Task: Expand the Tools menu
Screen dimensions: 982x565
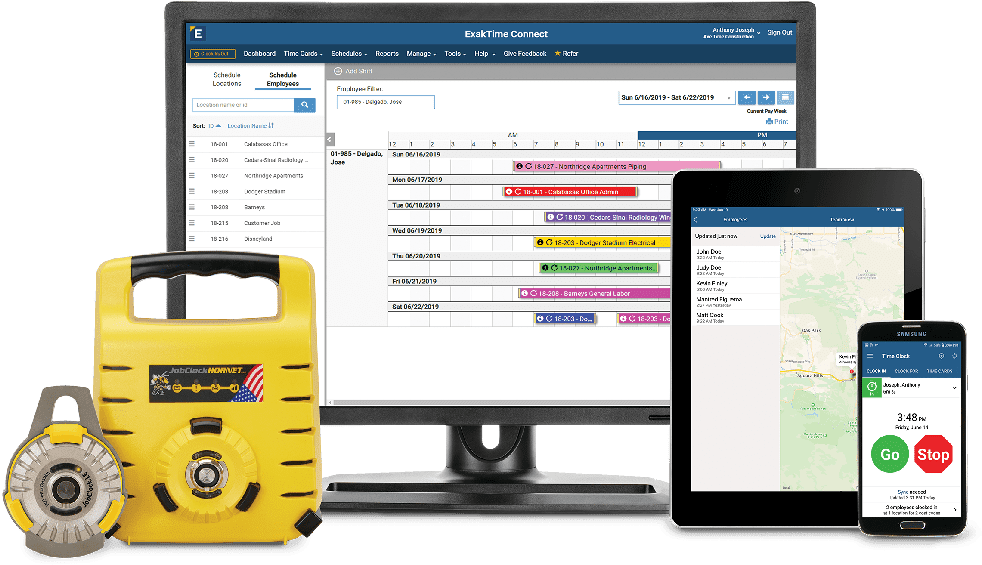Action: pyautogui.click(x=455, y=54)
